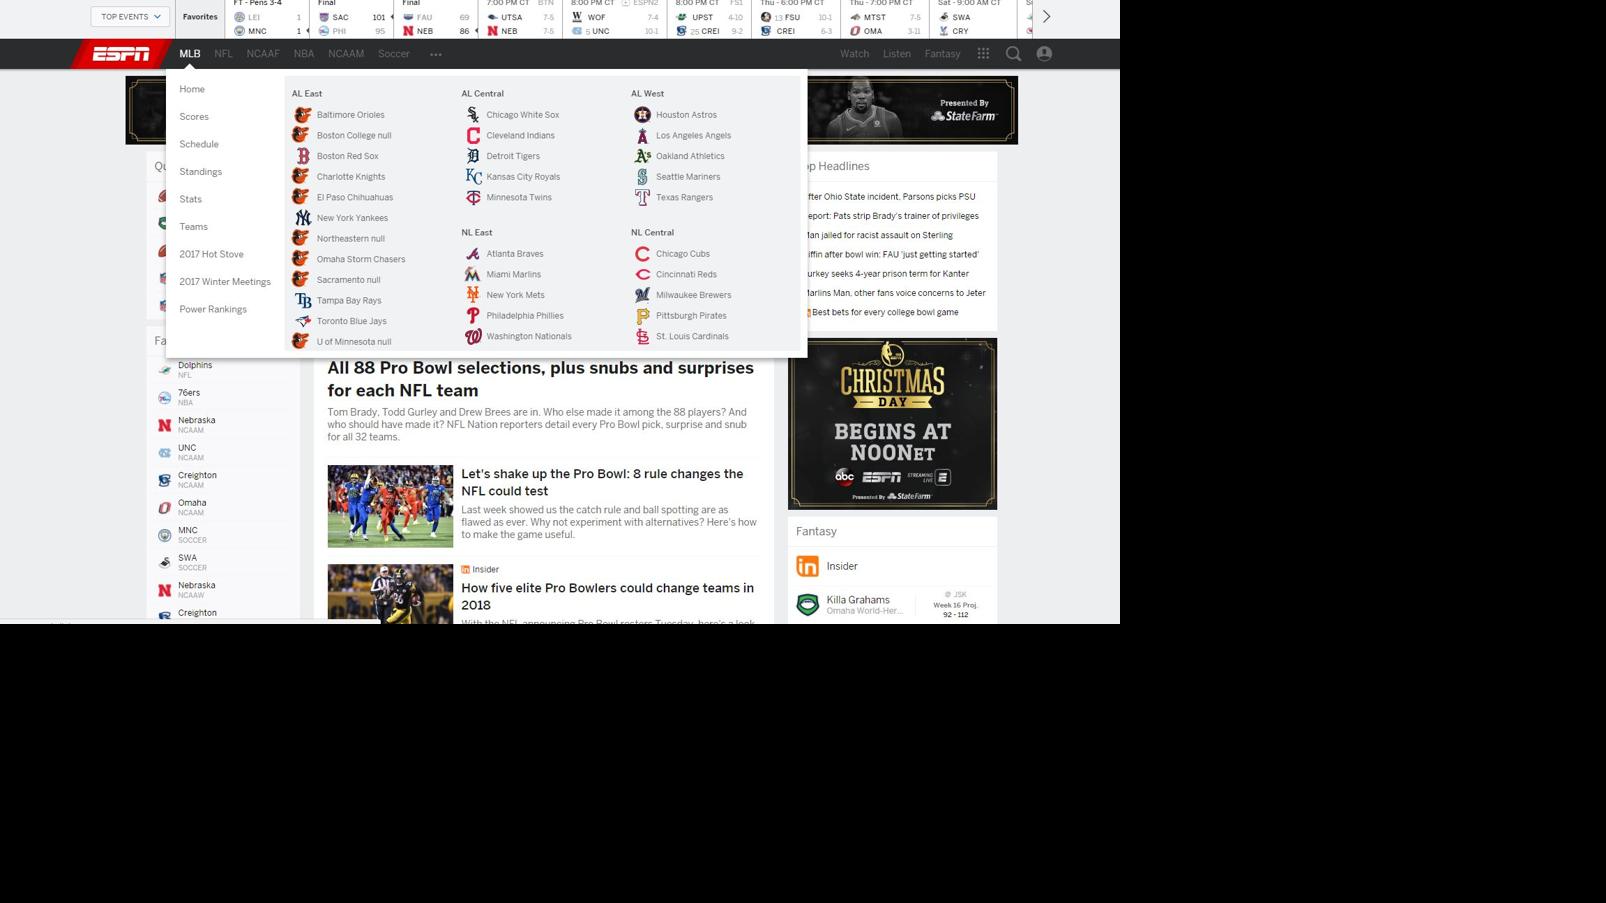The image size is (1606, 903).
Task: Open Christmas Day NBA advertisement banner
Action: (892, 424)
